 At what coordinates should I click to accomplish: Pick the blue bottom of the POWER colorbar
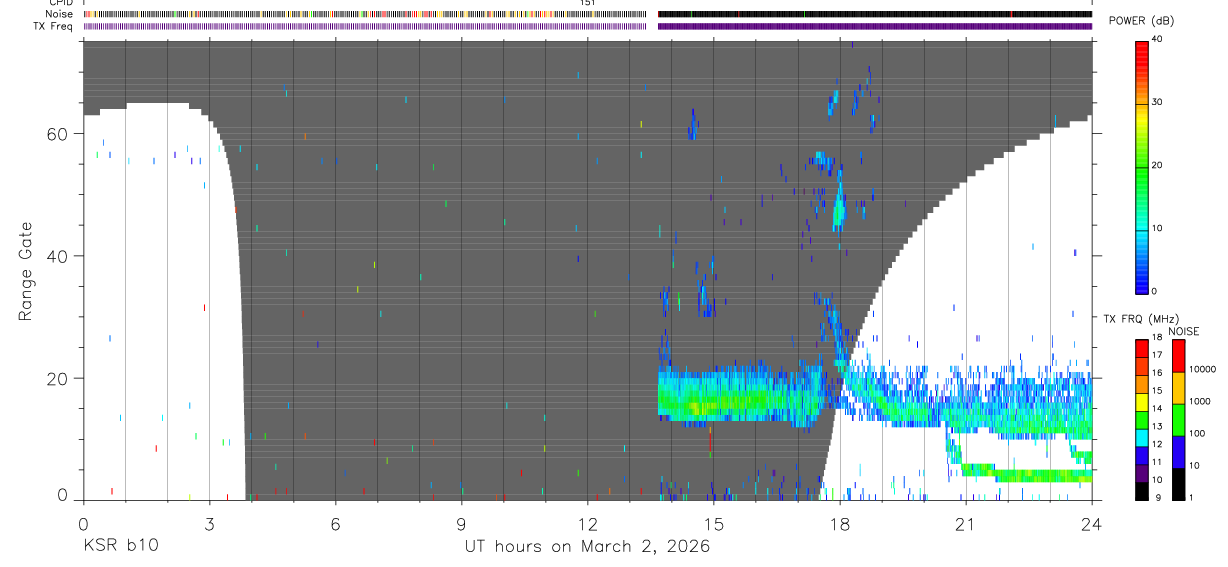[1142, 283]
